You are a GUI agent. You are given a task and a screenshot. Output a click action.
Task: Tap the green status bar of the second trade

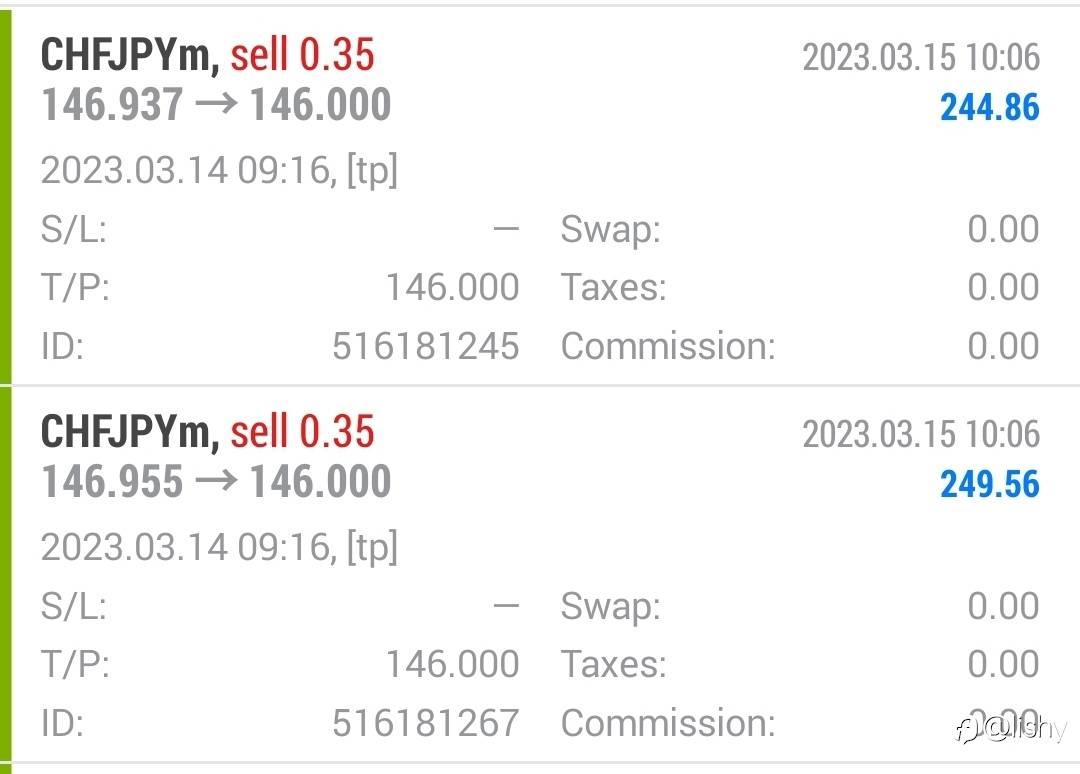pos(5,572)
